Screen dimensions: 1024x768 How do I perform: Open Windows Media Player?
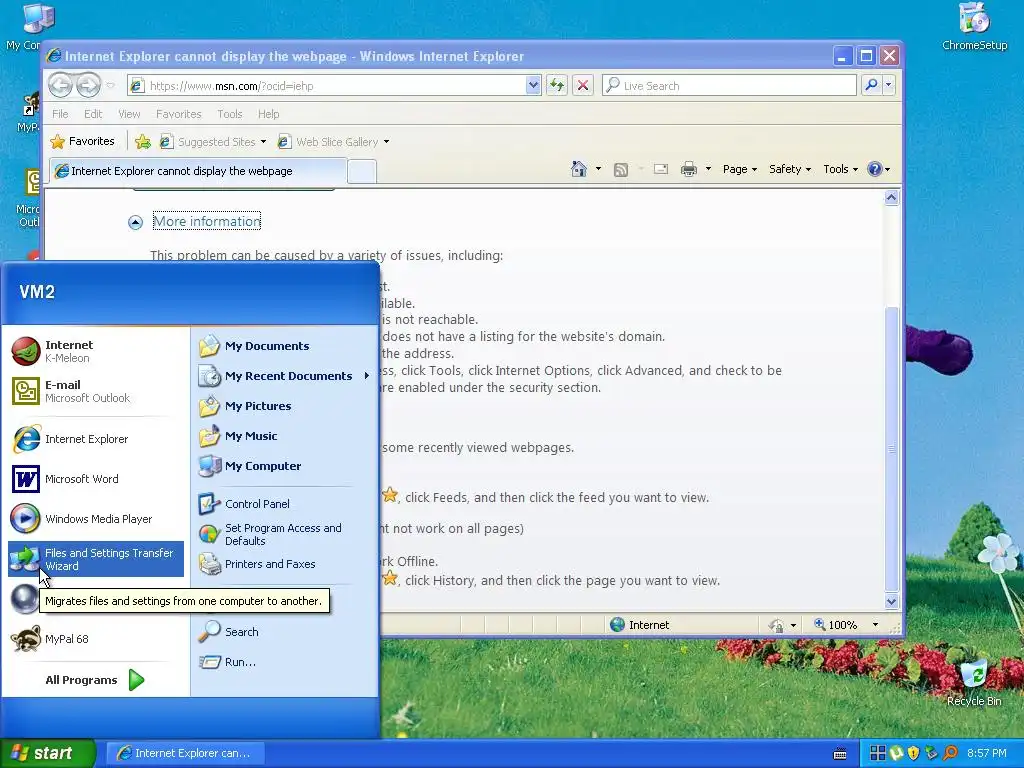(95, 519)
